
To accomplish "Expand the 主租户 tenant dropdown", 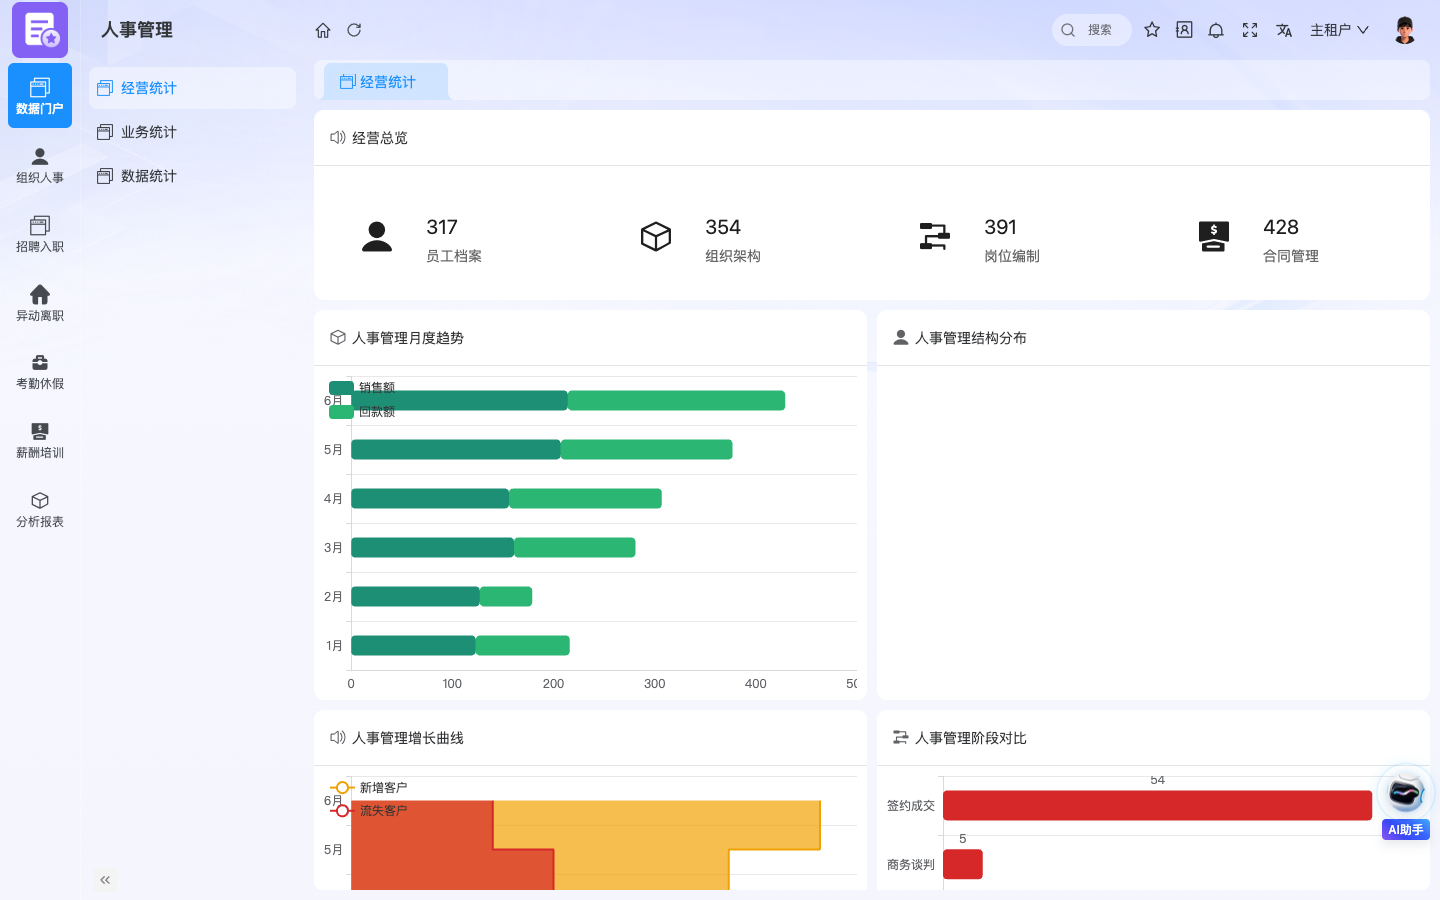I will [1339, 30].
